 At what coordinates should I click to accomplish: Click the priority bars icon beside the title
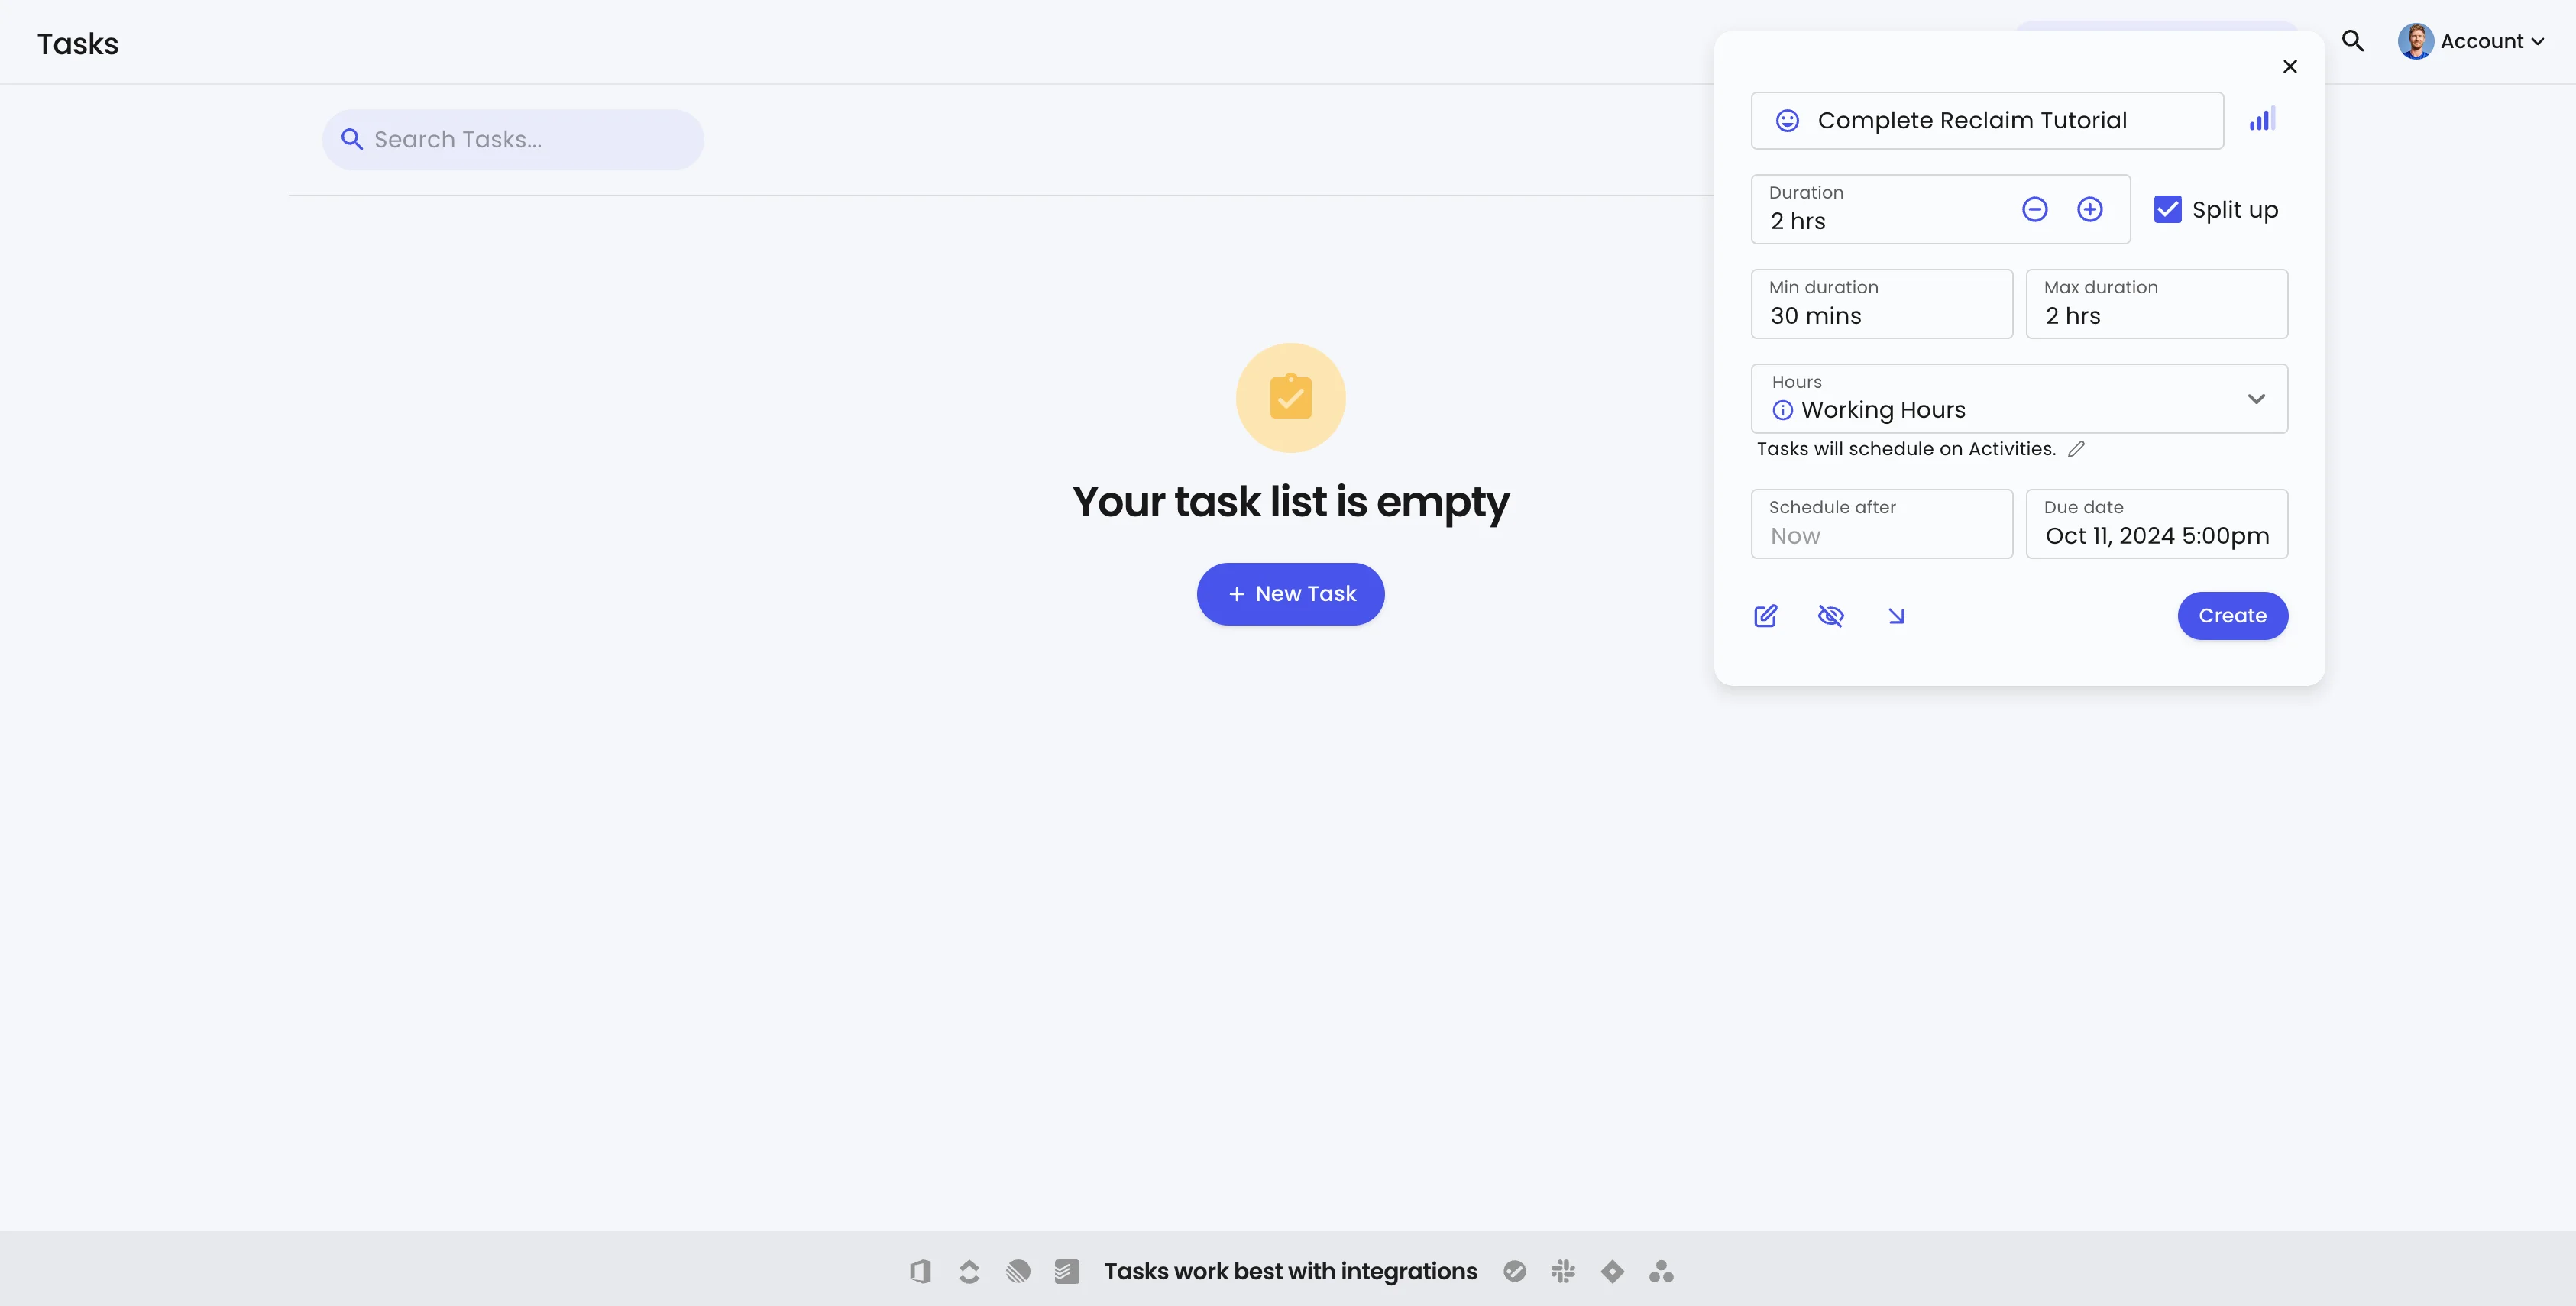point(2261,120)
